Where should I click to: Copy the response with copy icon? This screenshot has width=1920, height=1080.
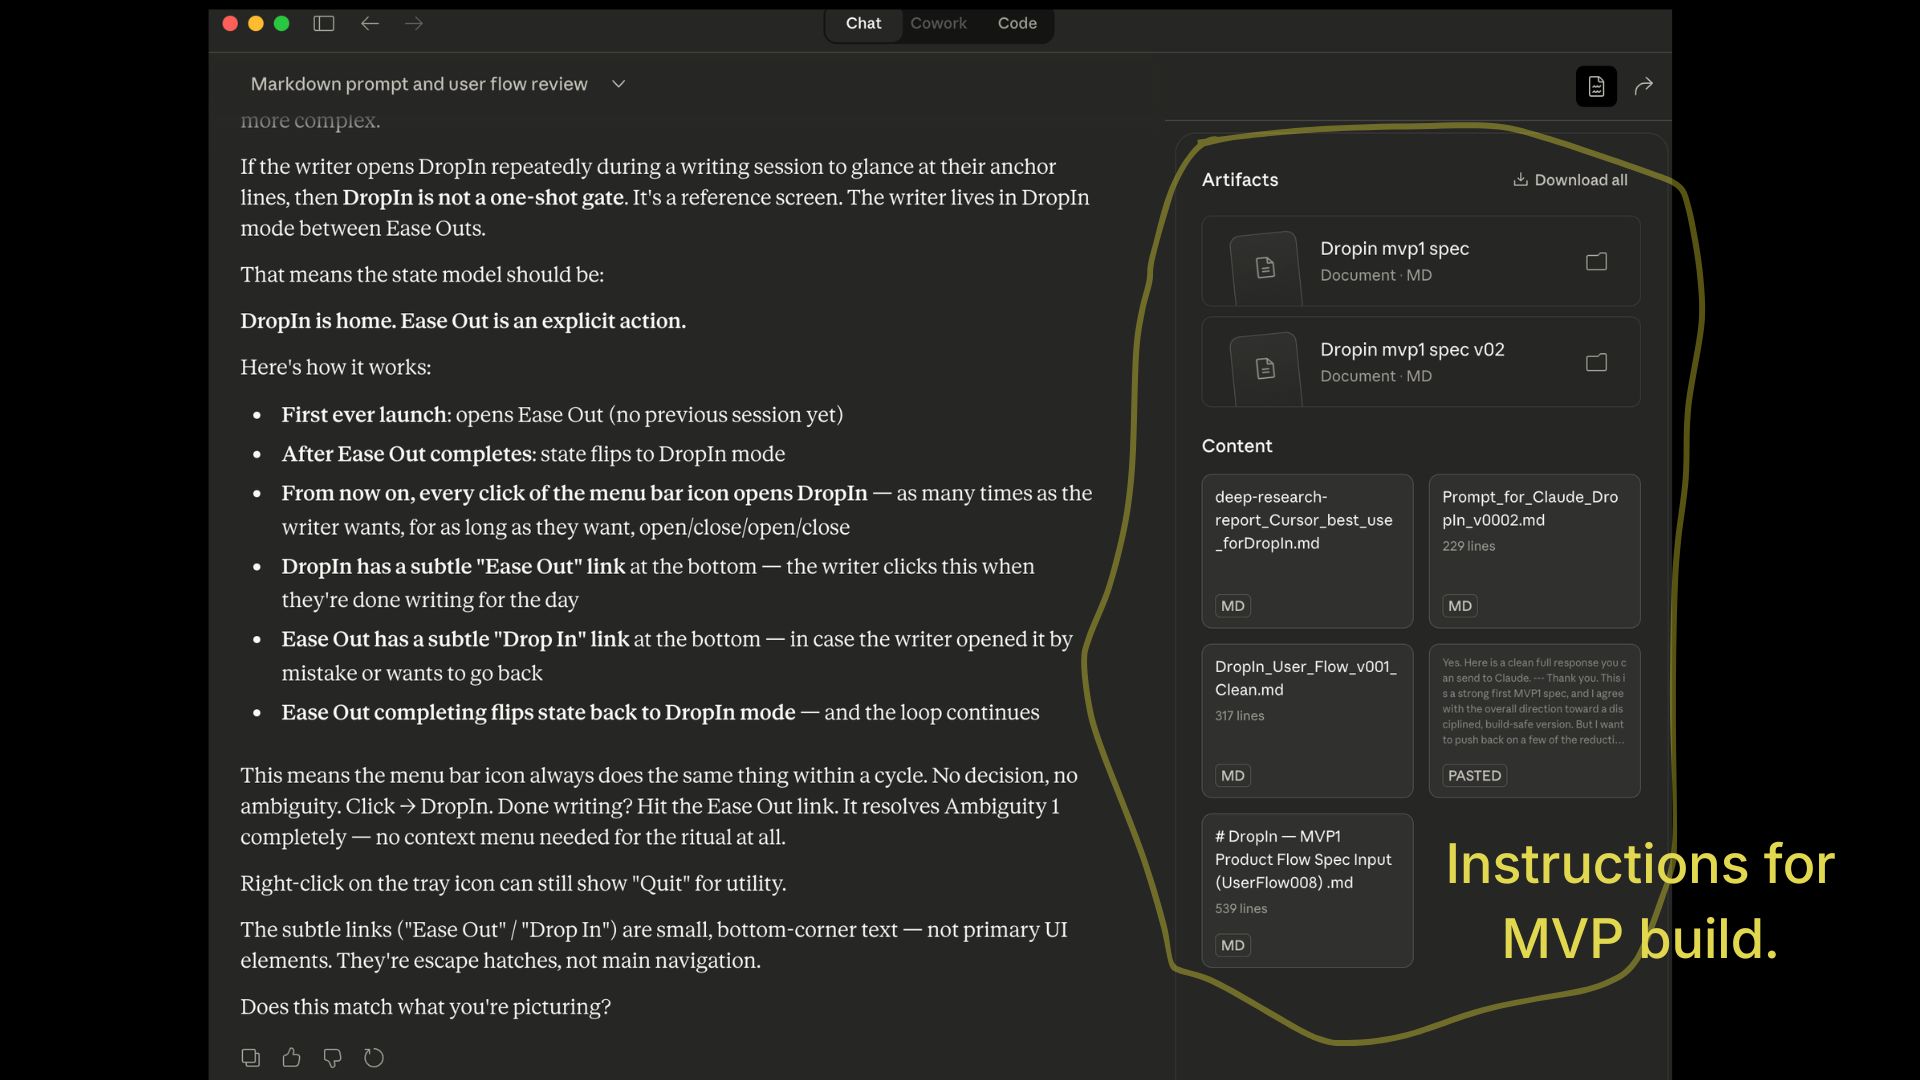[x=251, y=1057]
